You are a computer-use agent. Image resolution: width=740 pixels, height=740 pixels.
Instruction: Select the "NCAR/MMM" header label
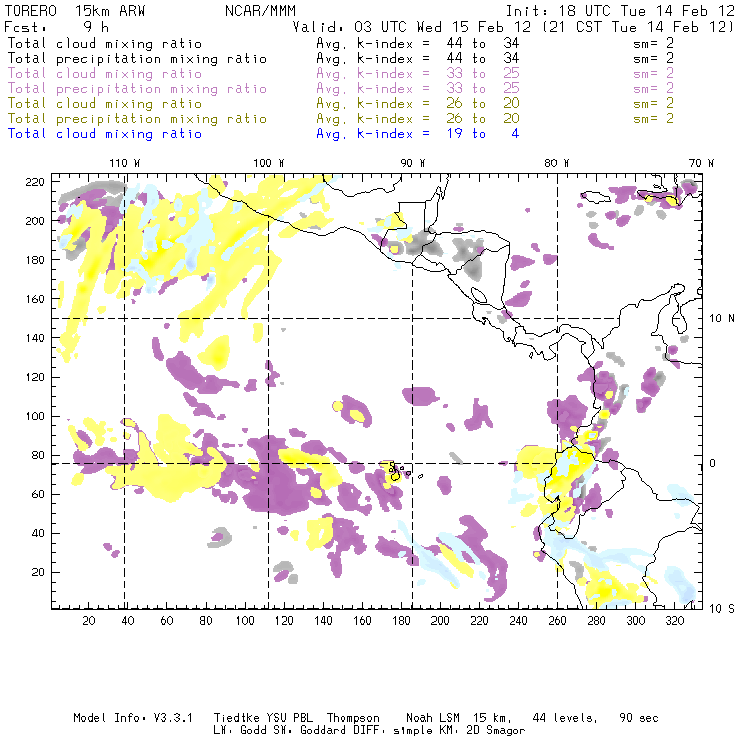[x=260, y=11]
